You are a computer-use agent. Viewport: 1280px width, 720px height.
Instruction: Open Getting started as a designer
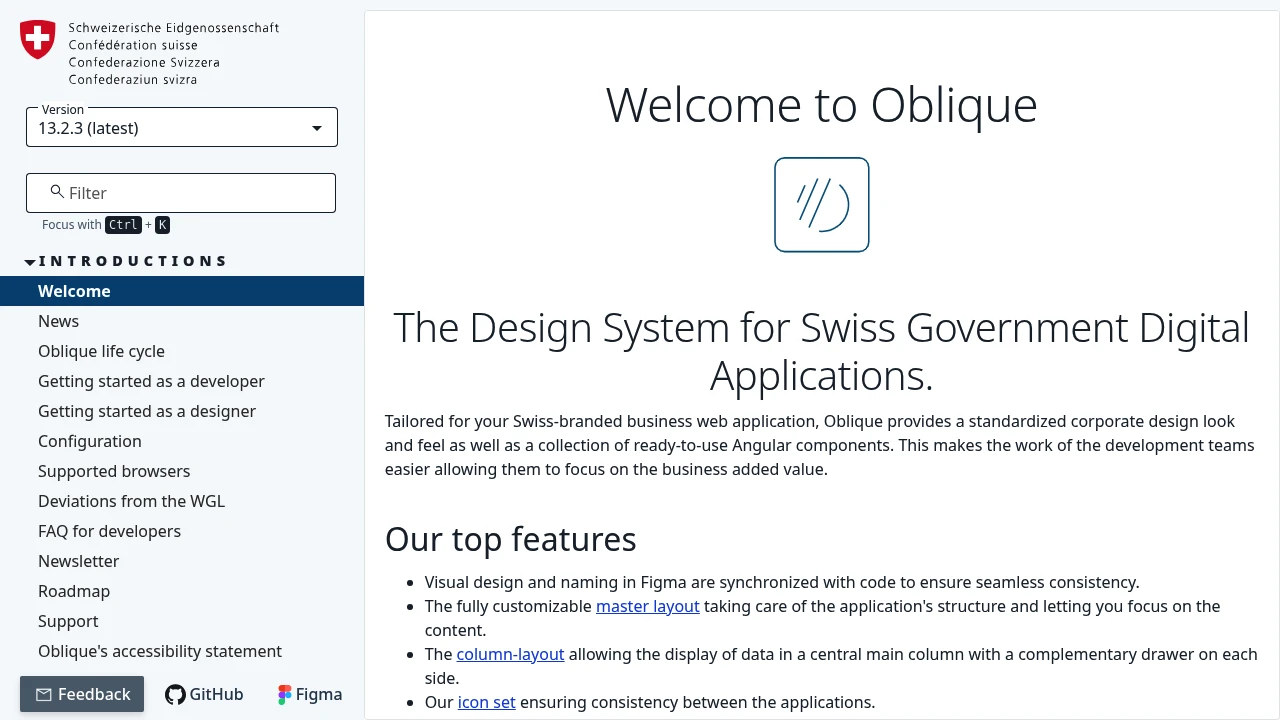coord(146,411)
